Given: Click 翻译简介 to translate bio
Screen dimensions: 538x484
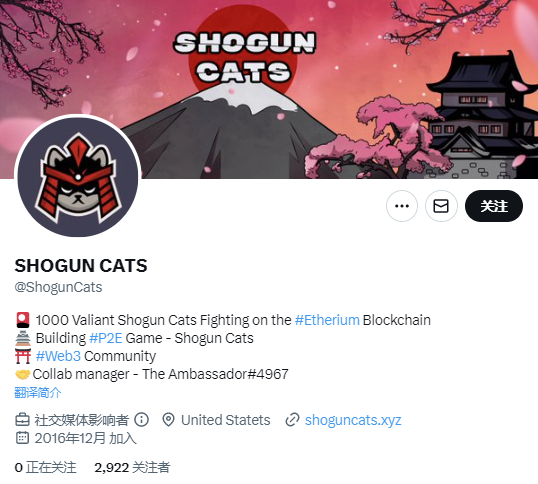Looking at the screenshot, I should (x=38, y=392).
